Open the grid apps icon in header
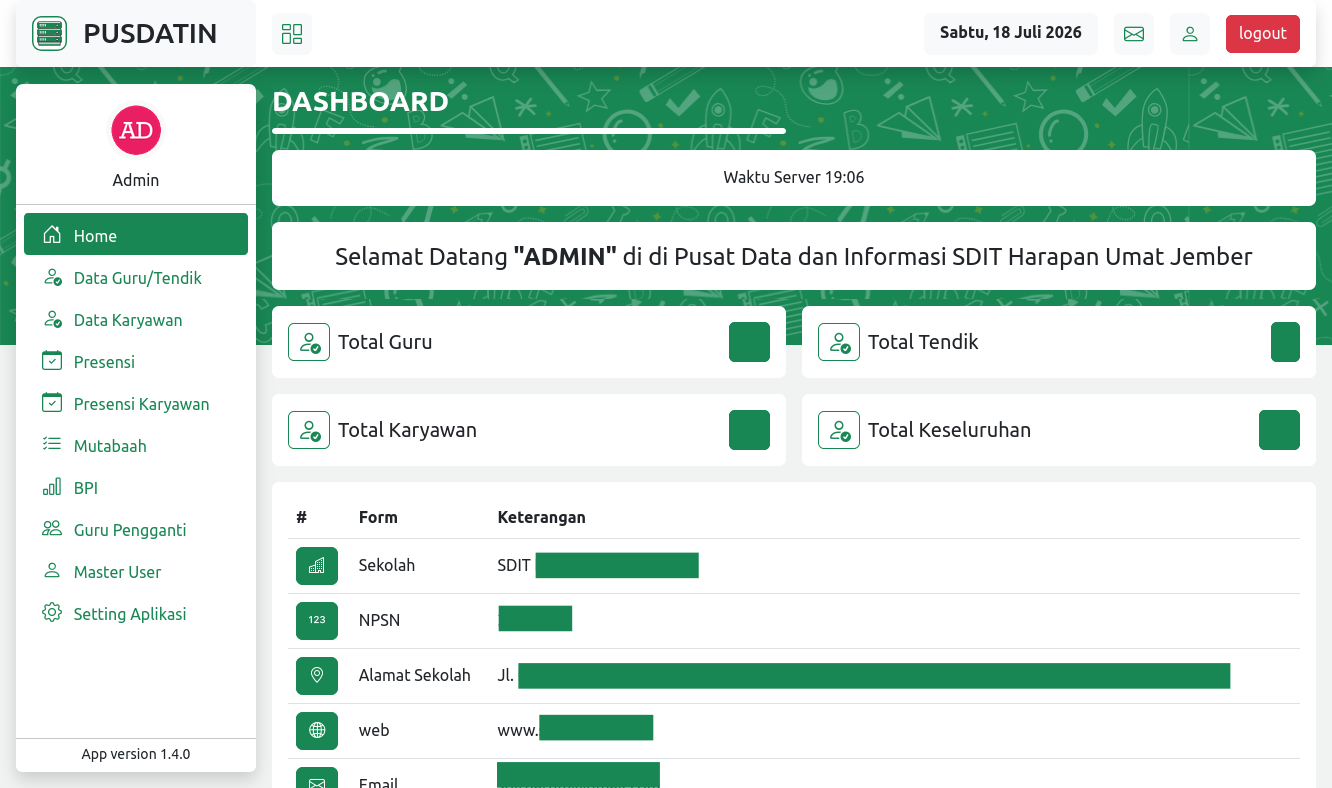 coord(292,34)
